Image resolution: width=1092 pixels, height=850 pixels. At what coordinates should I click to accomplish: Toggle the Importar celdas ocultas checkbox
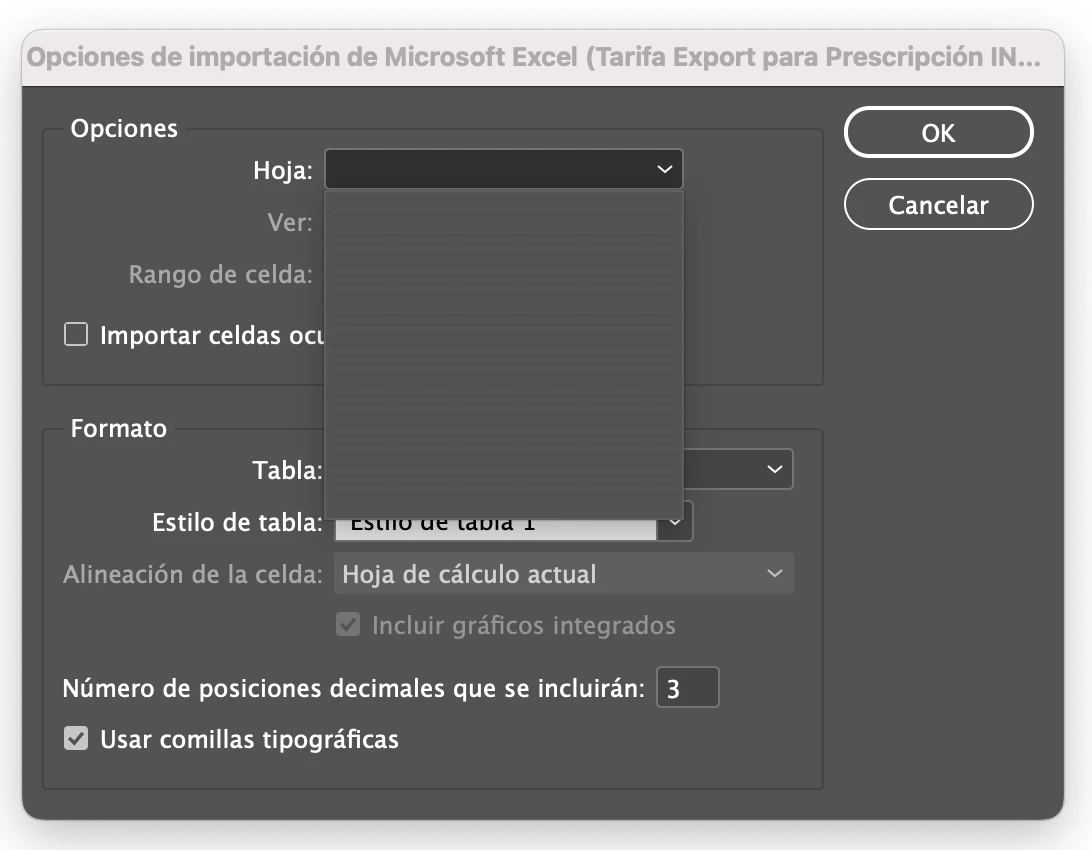[x=76, y=334]
